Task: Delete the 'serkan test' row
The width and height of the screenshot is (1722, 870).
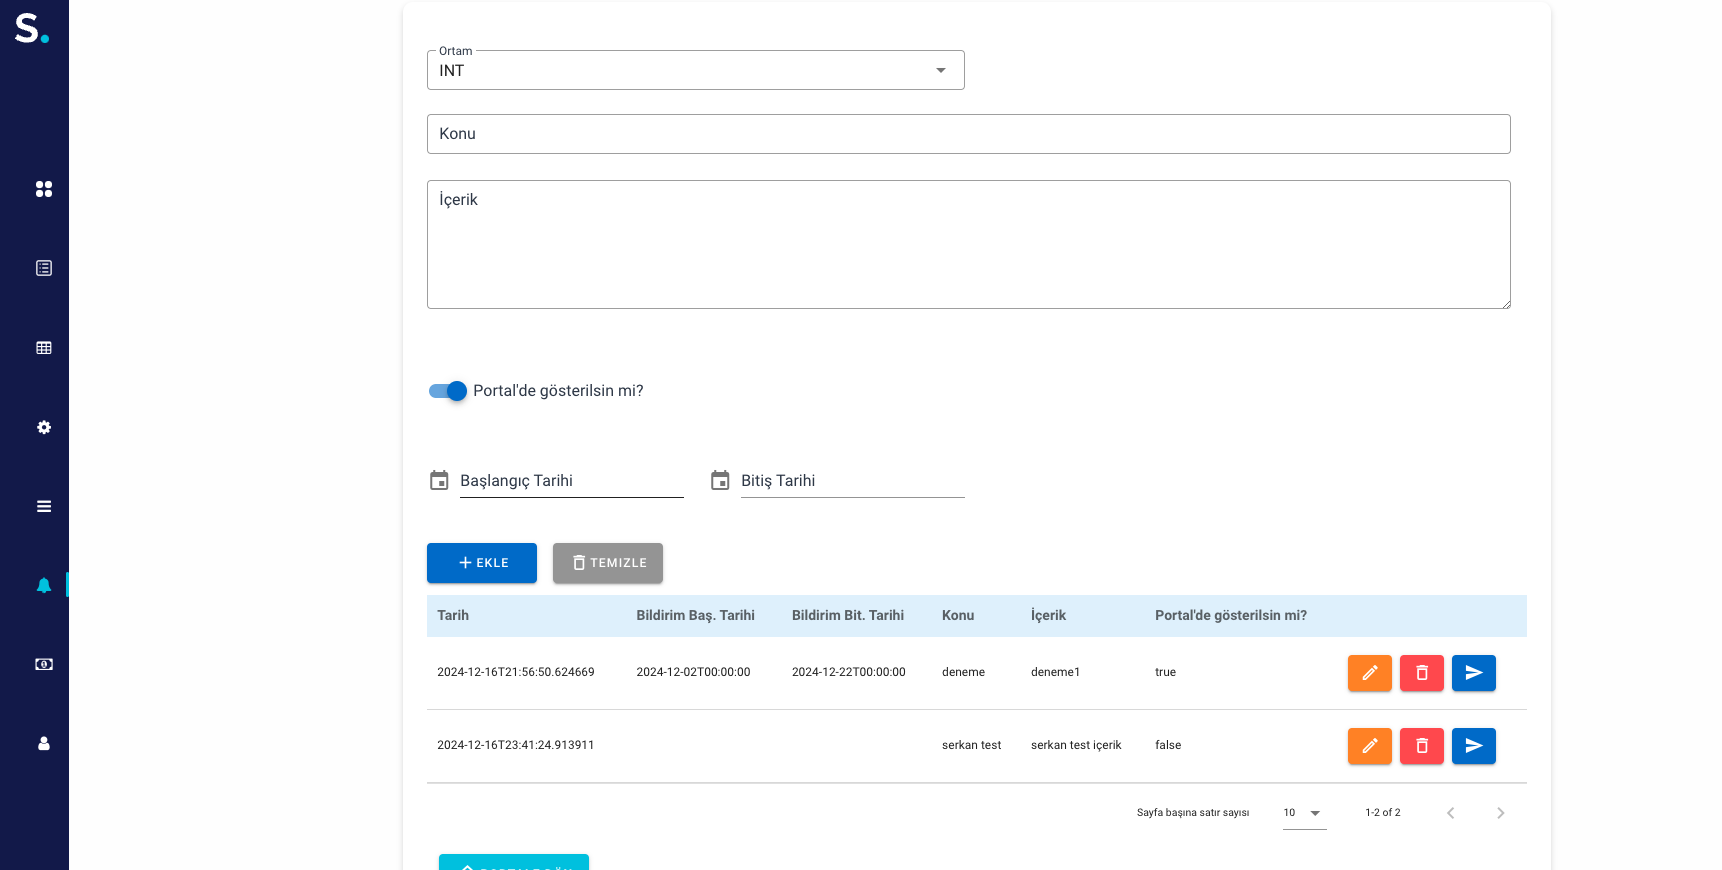Action: [1421, 746]
